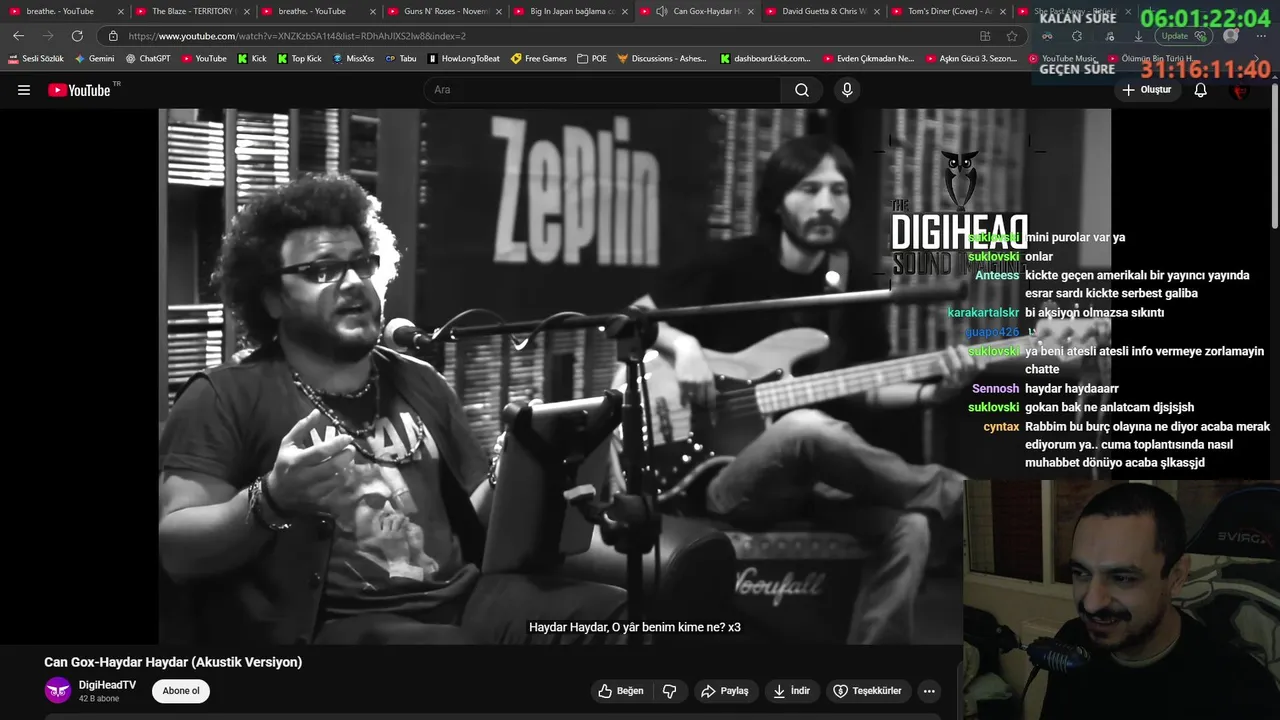Viewport: 1280px width, 720px height.
Task: Expand the POE bookmark folder
Action: click(x=592, y=59)
